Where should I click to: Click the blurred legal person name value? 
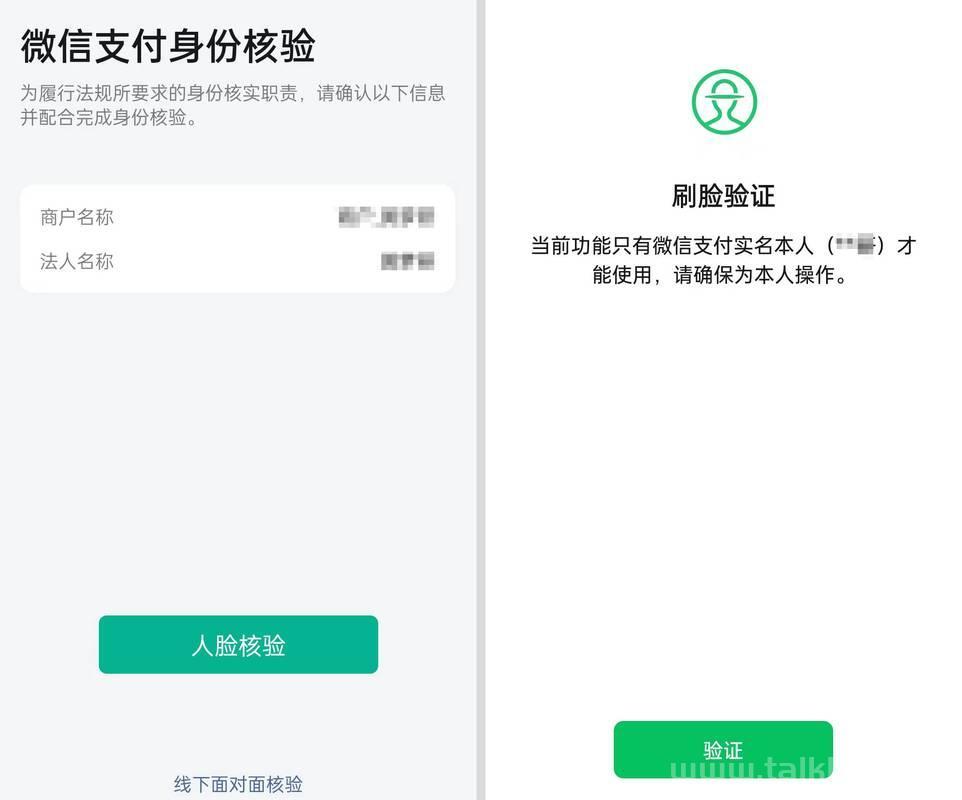pyautogui.click(x=407, y=261)
